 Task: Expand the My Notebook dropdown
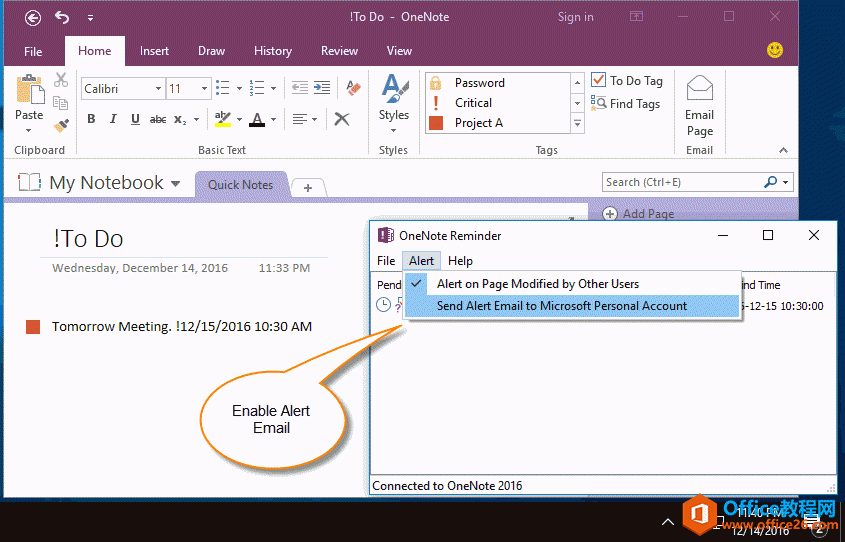click(x=176, y=184)
